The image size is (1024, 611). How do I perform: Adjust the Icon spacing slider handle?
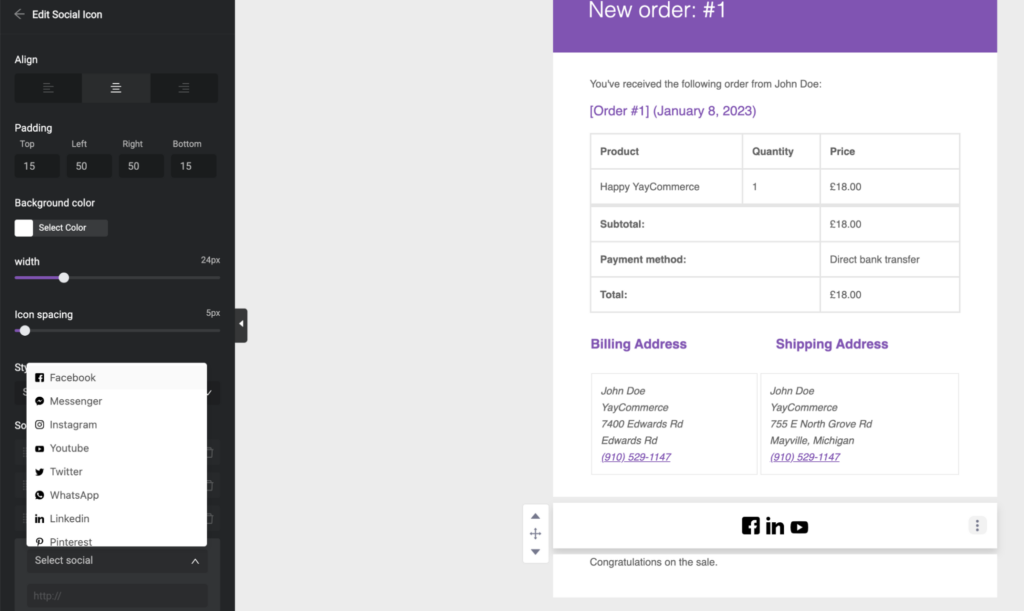[x=25, y=331]
